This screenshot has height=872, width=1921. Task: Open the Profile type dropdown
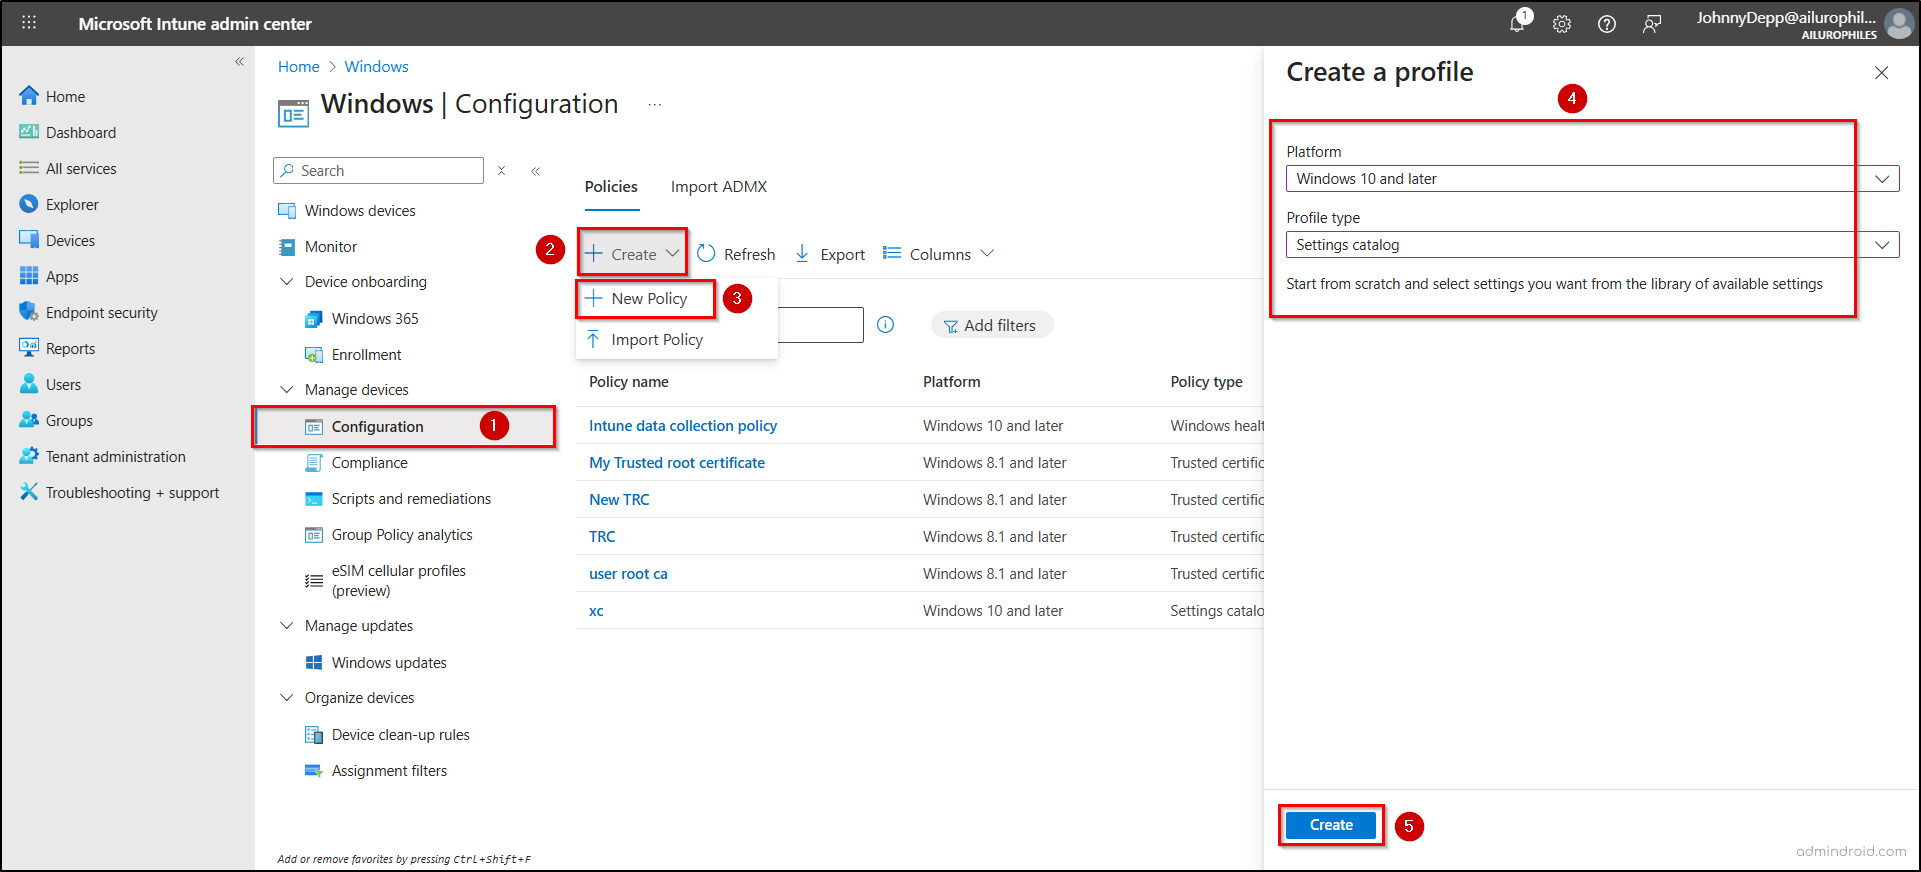point(1591,245)
